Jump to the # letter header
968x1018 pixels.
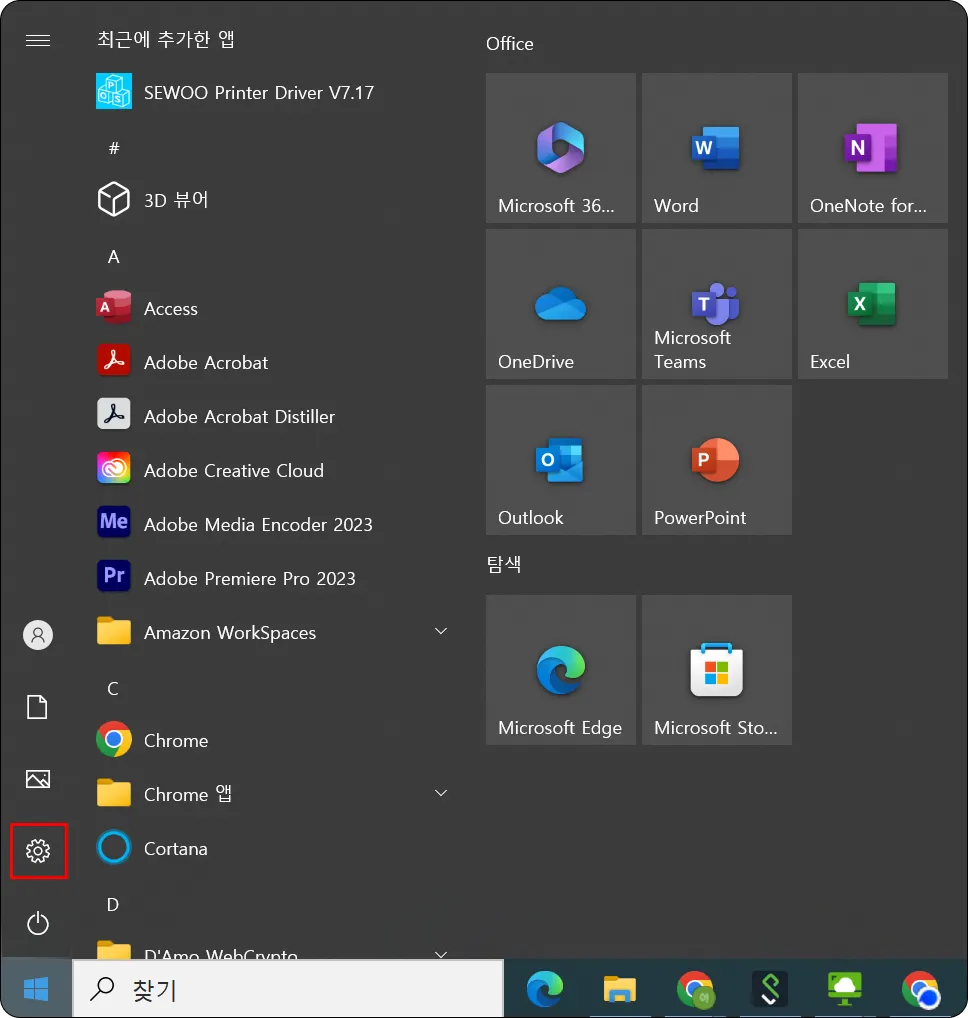[x=114, y=148]
